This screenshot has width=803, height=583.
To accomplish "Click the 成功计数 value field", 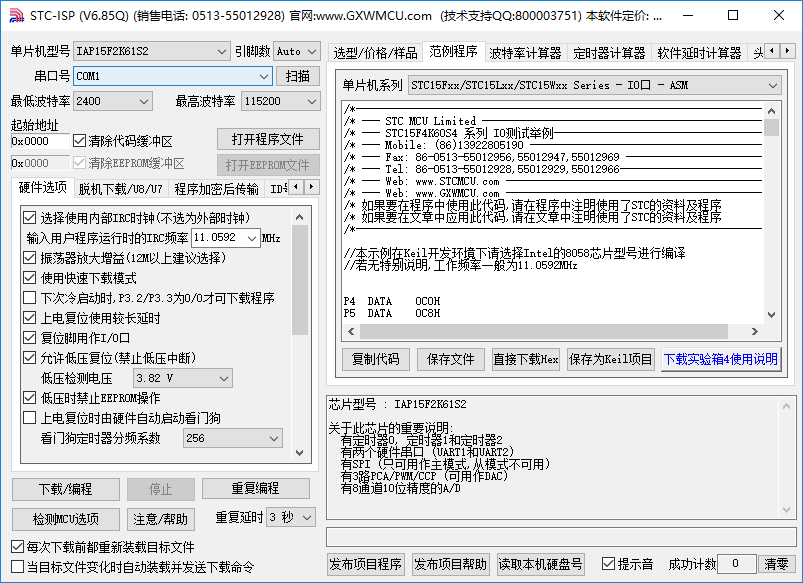I will [736, 564].
